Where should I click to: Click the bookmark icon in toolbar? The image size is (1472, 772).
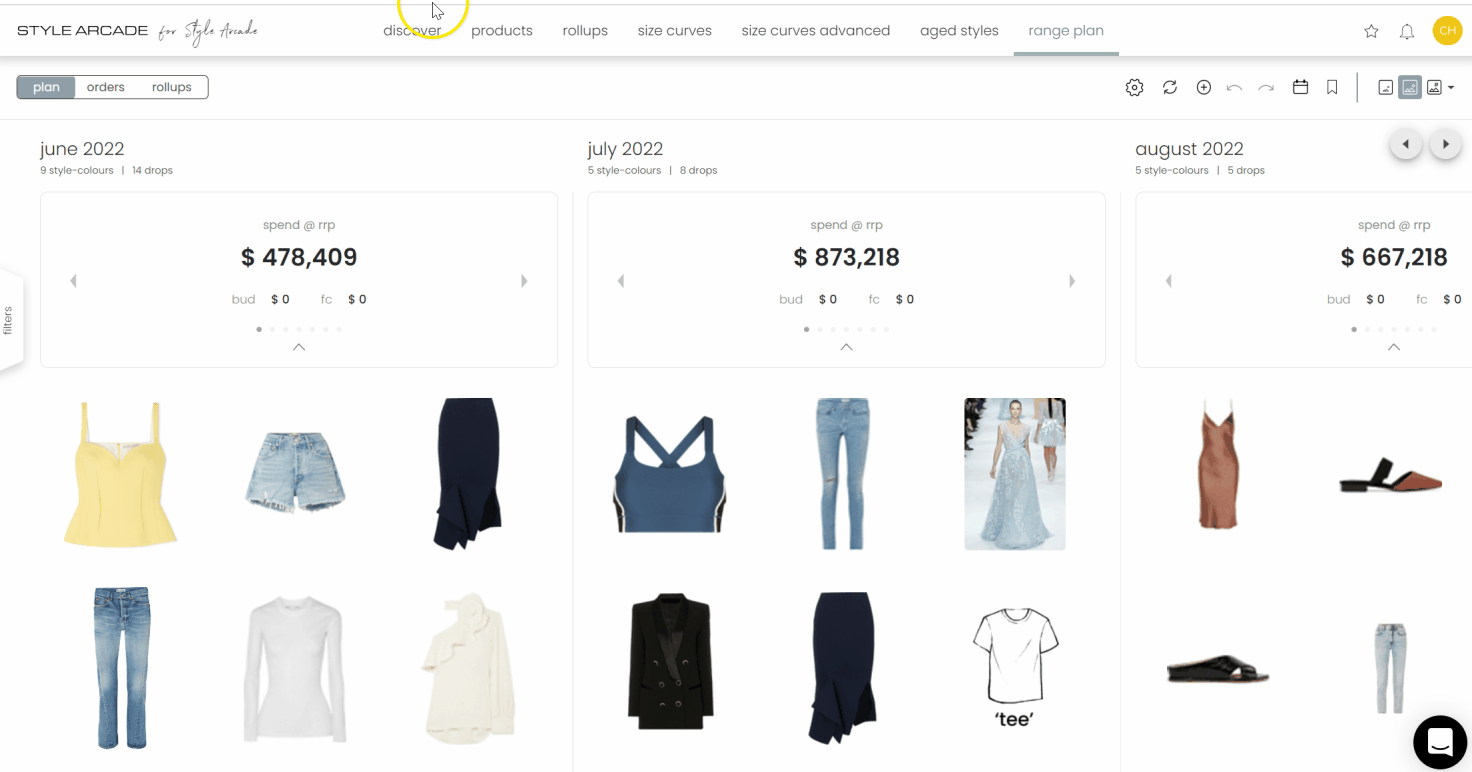1332,88
